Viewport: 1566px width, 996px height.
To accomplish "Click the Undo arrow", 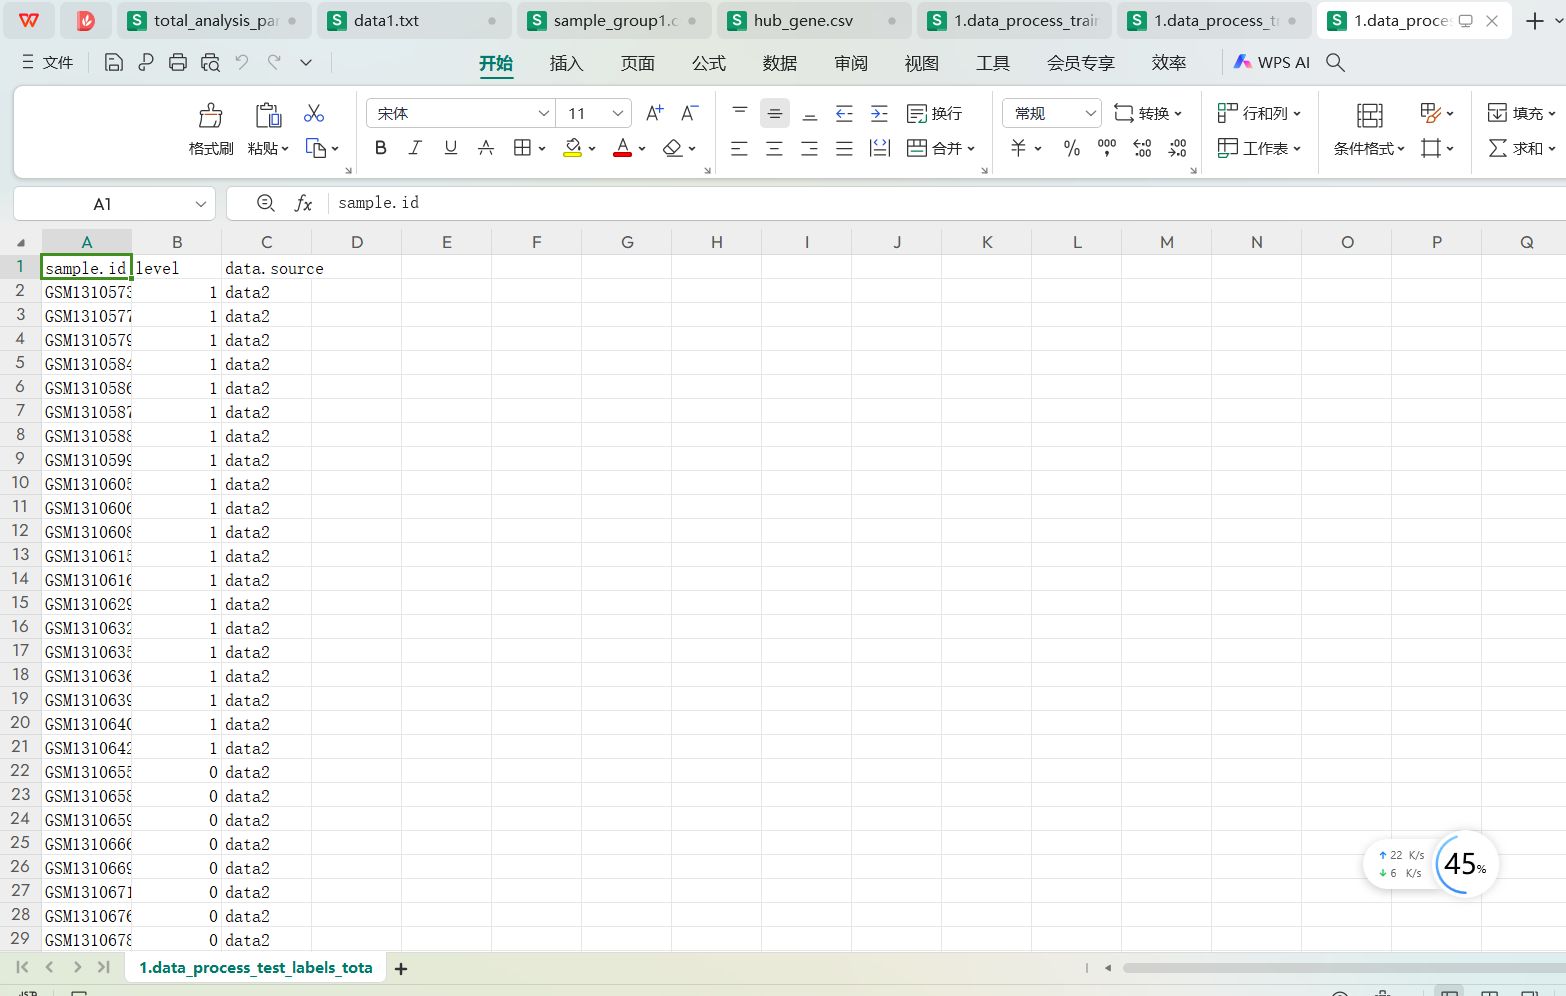I will click(x=242, y=62).
